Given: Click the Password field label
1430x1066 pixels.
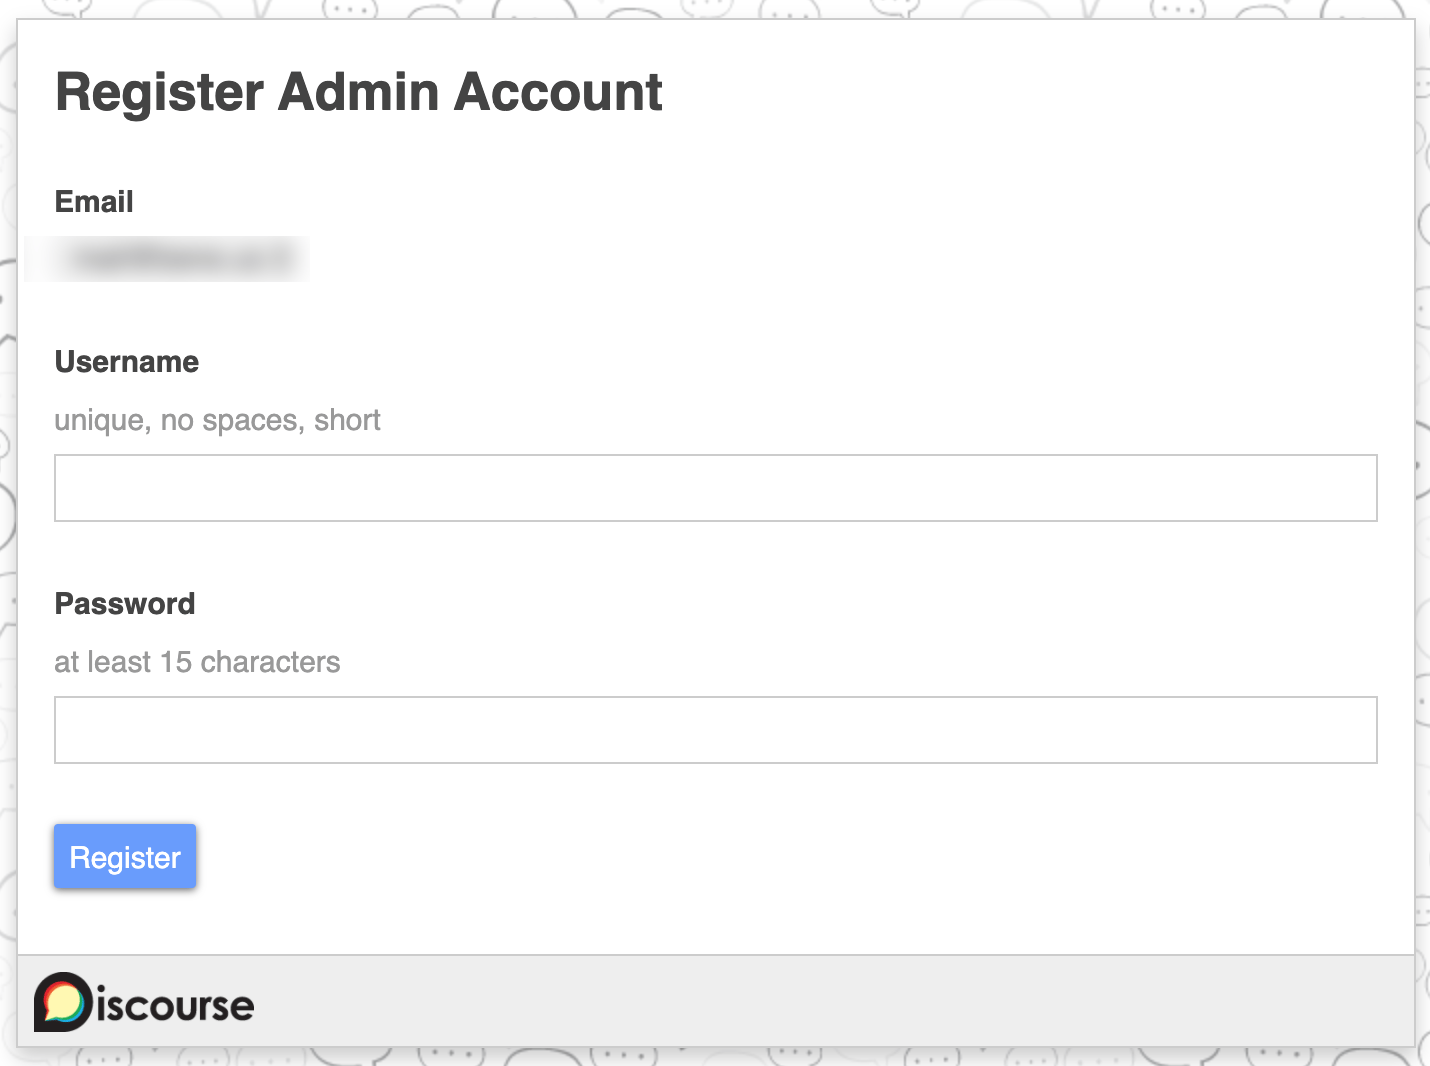Looking at the screenshot, I should (x=125, y=604).
